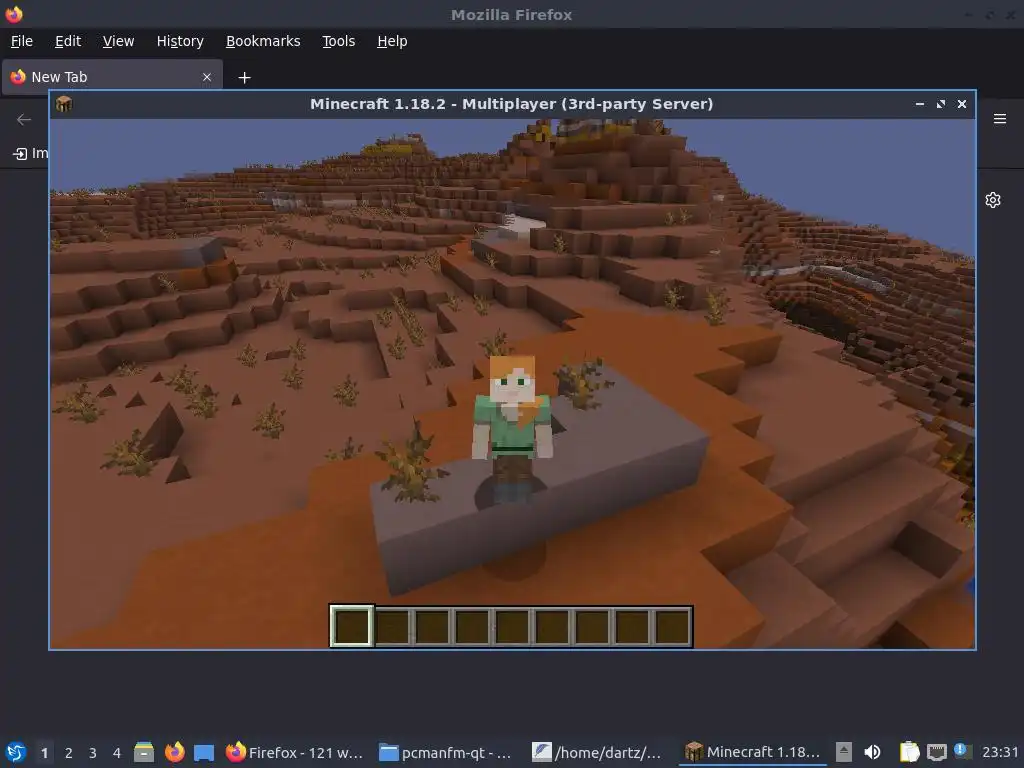Switch to the Minecraft 1.18 taskbar button

752,752
